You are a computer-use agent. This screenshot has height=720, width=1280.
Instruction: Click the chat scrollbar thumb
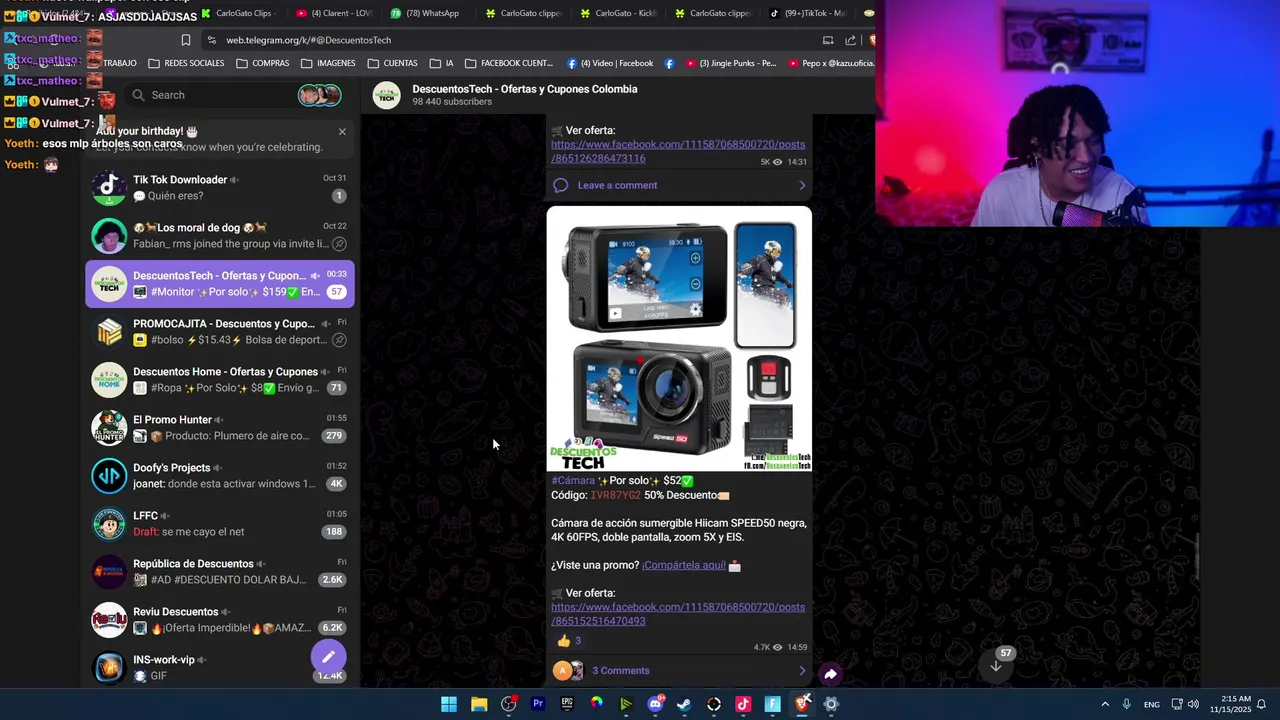tap(1197, 556)
